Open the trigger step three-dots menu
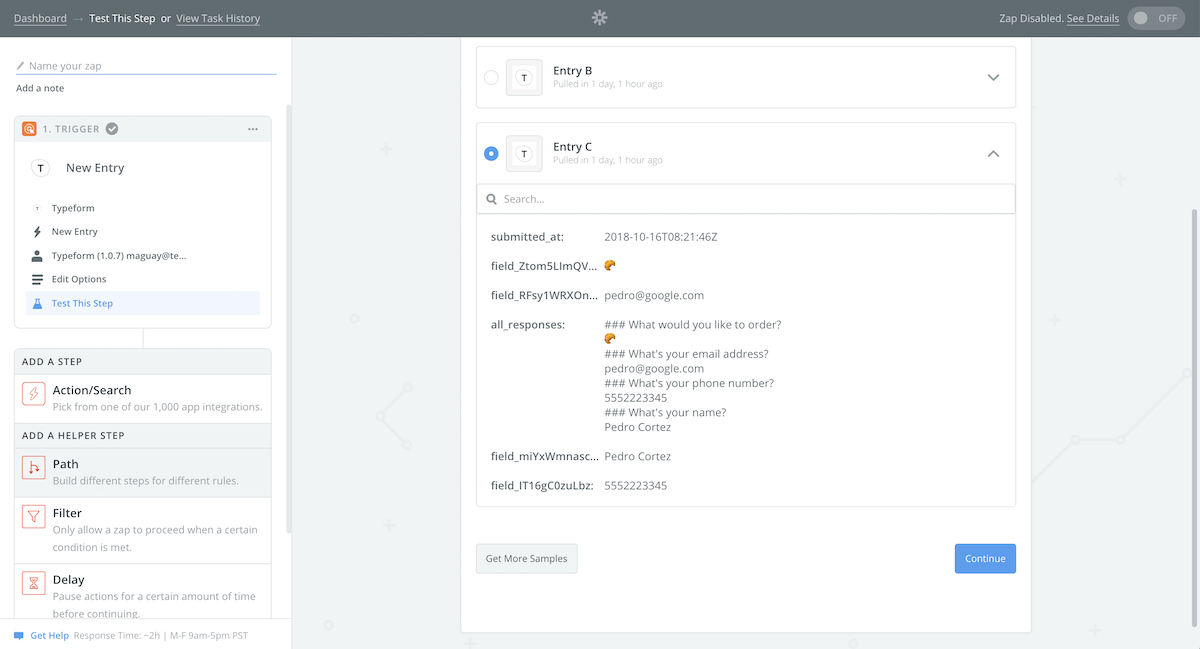Screen dimensions: 1200x649 [253, 129]
